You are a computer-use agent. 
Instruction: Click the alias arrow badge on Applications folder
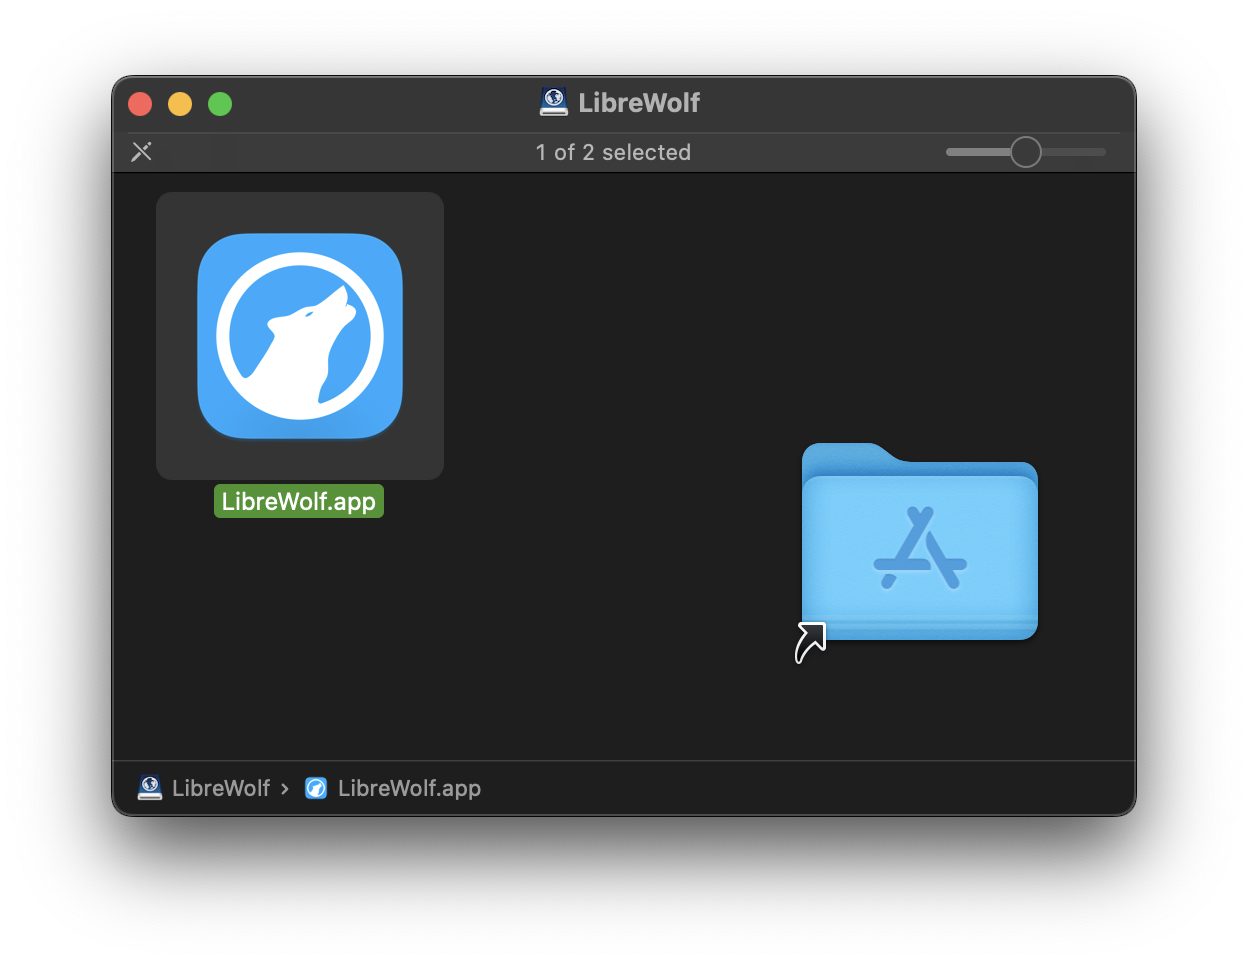click(810, 643)
